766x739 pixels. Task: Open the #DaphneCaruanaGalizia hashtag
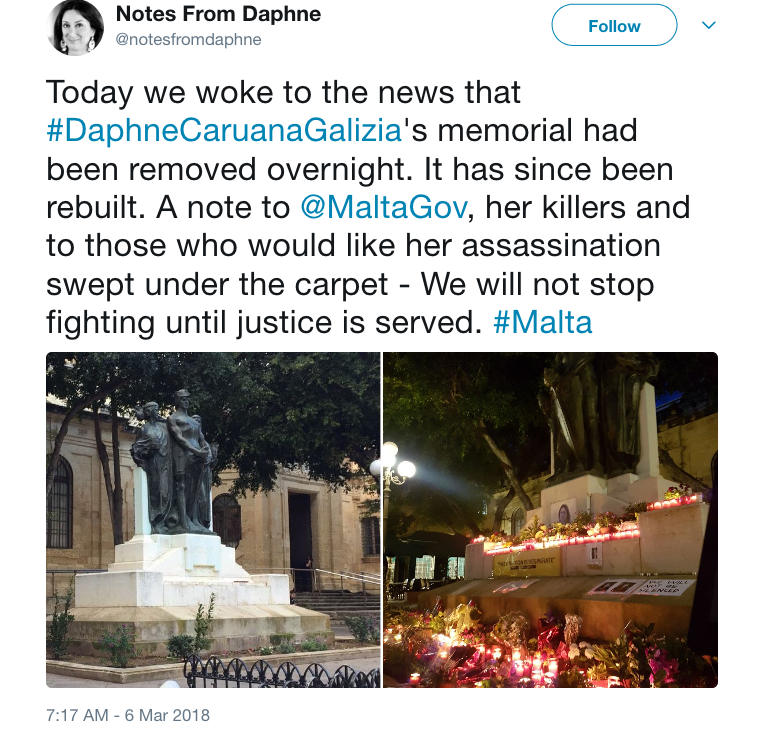pyautogui.click(x=224, y=130)
